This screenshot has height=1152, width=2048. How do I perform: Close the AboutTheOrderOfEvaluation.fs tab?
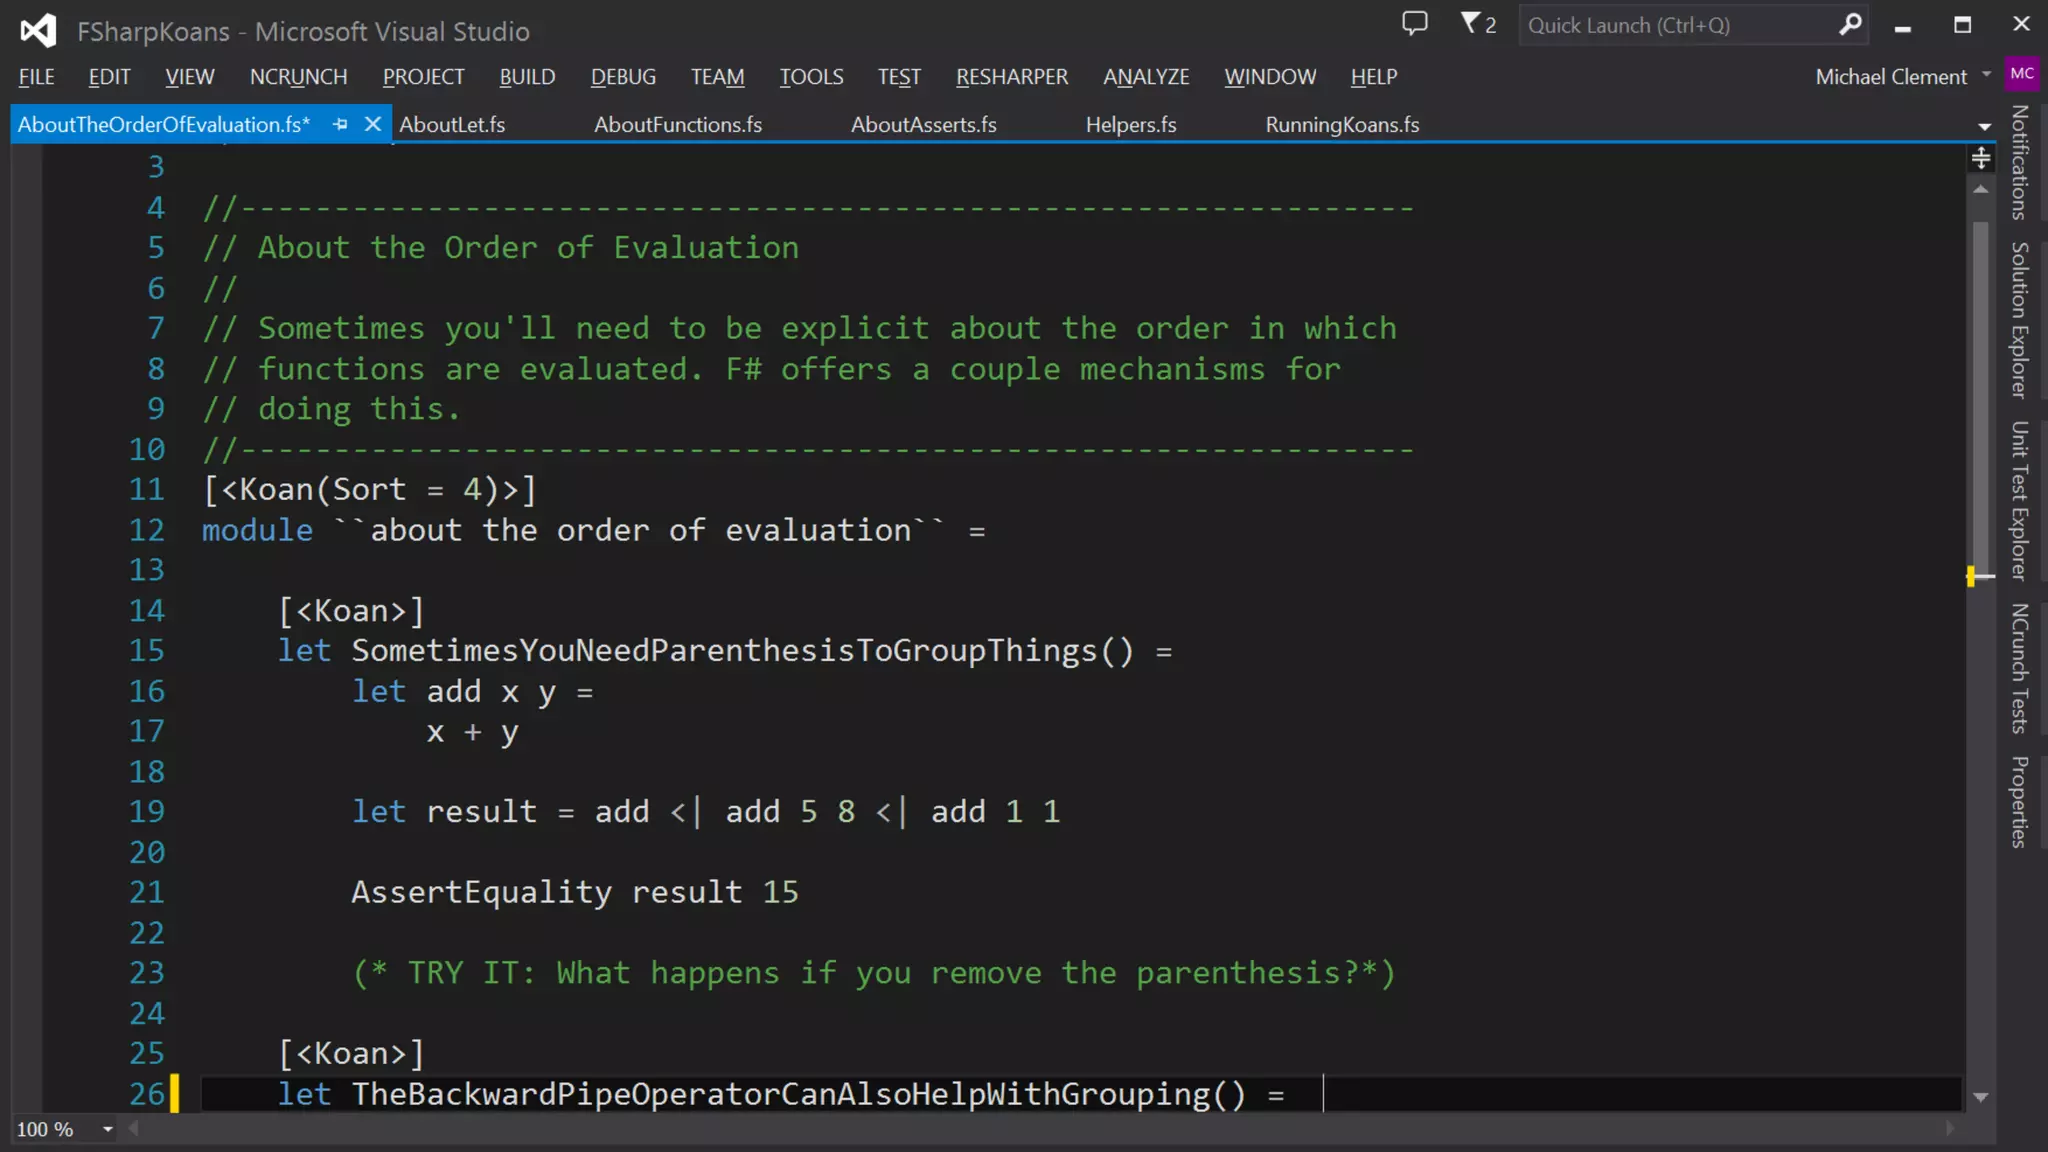373,124
